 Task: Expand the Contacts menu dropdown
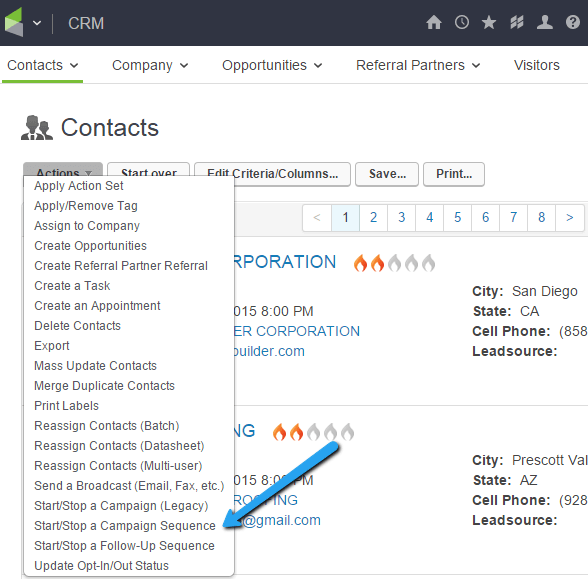click(x=42, y=65)
